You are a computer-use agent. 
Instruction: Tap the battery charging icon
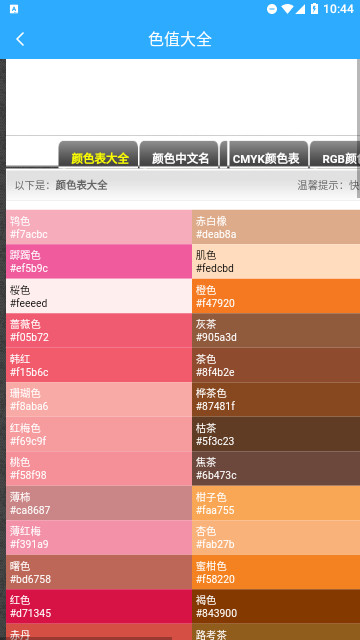(314, 9)
